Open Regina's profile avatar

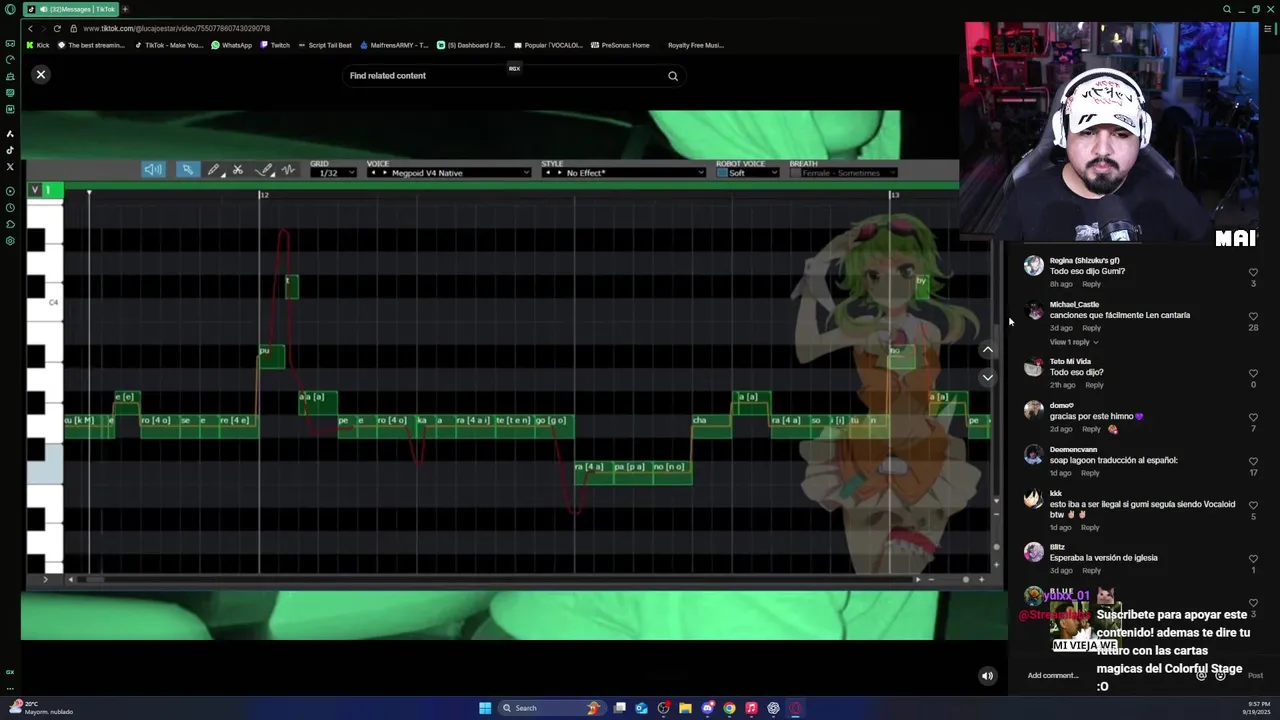(1033, 266)
